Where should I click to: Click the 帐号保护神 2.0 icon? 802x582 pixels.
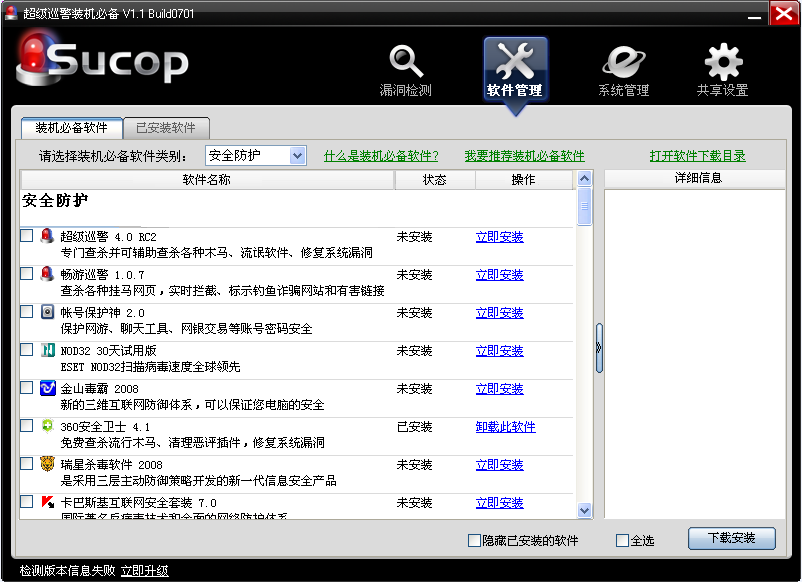point(47,311)
